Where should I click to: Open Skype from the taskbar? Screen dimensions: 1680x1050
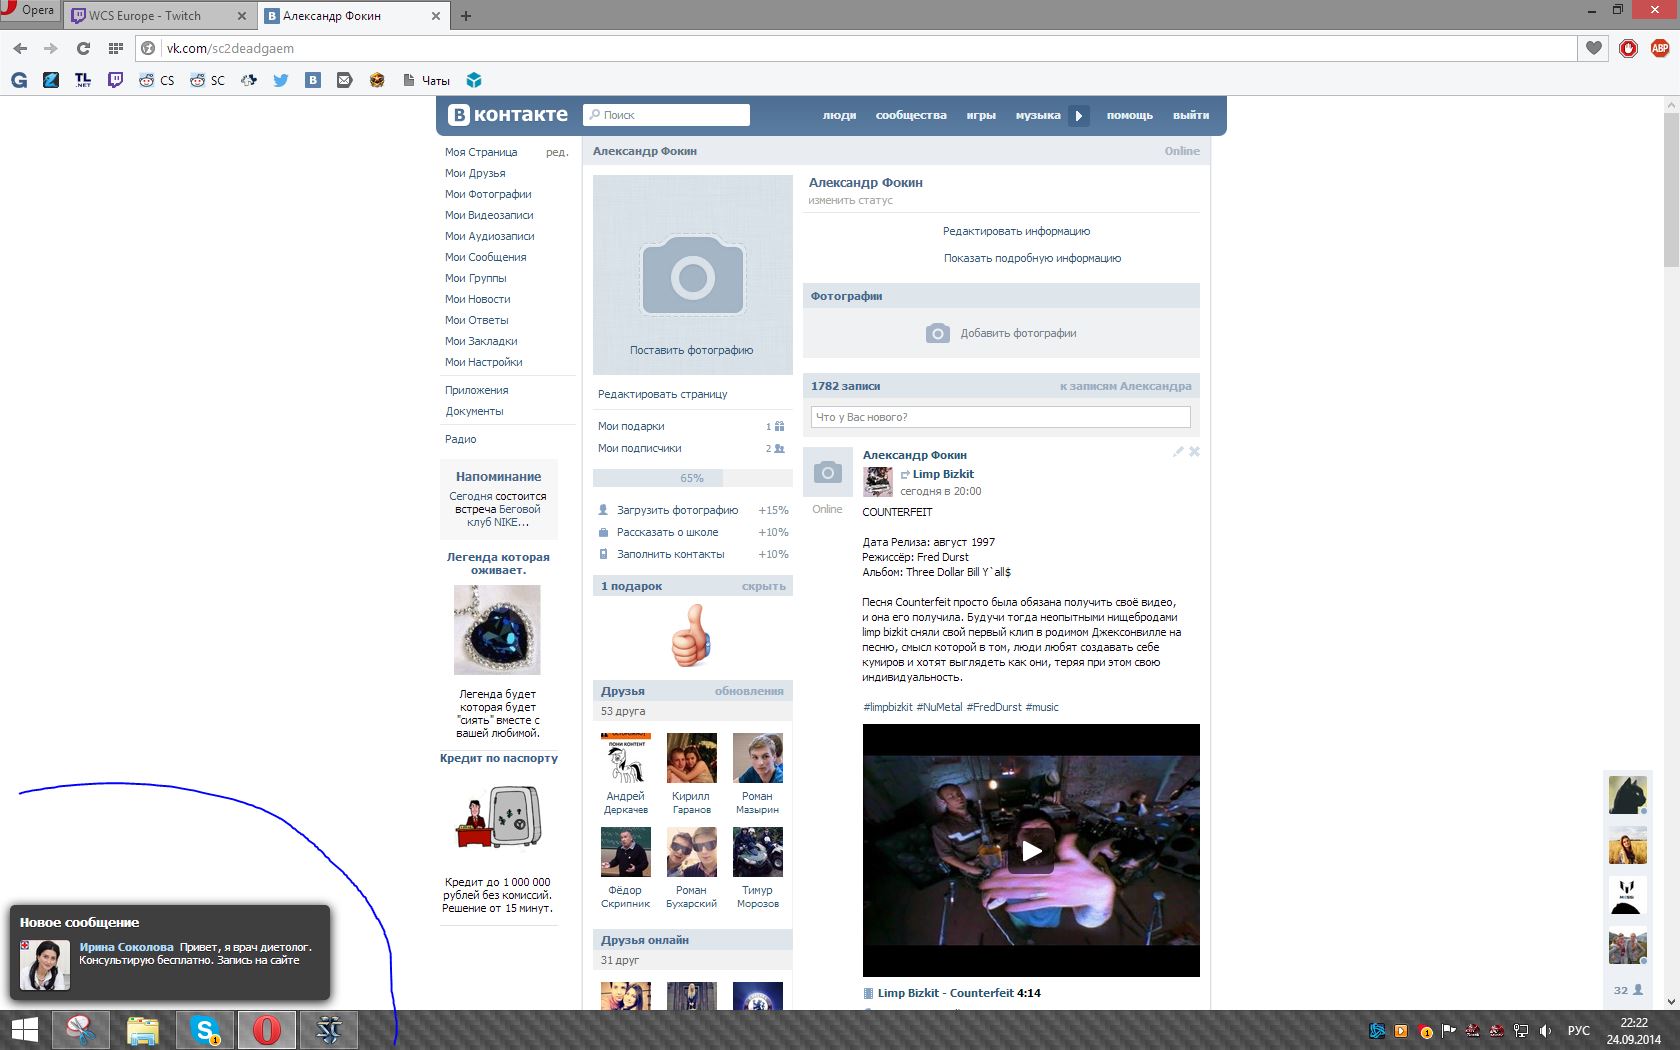(205, 1030)
